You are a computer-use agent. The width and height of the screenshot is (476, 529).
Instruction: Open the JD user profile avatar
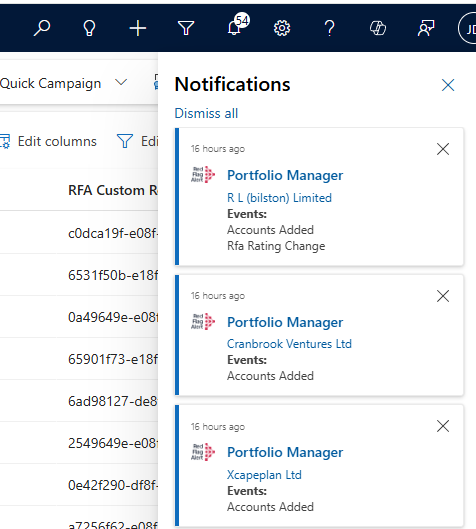pos(467,28)
